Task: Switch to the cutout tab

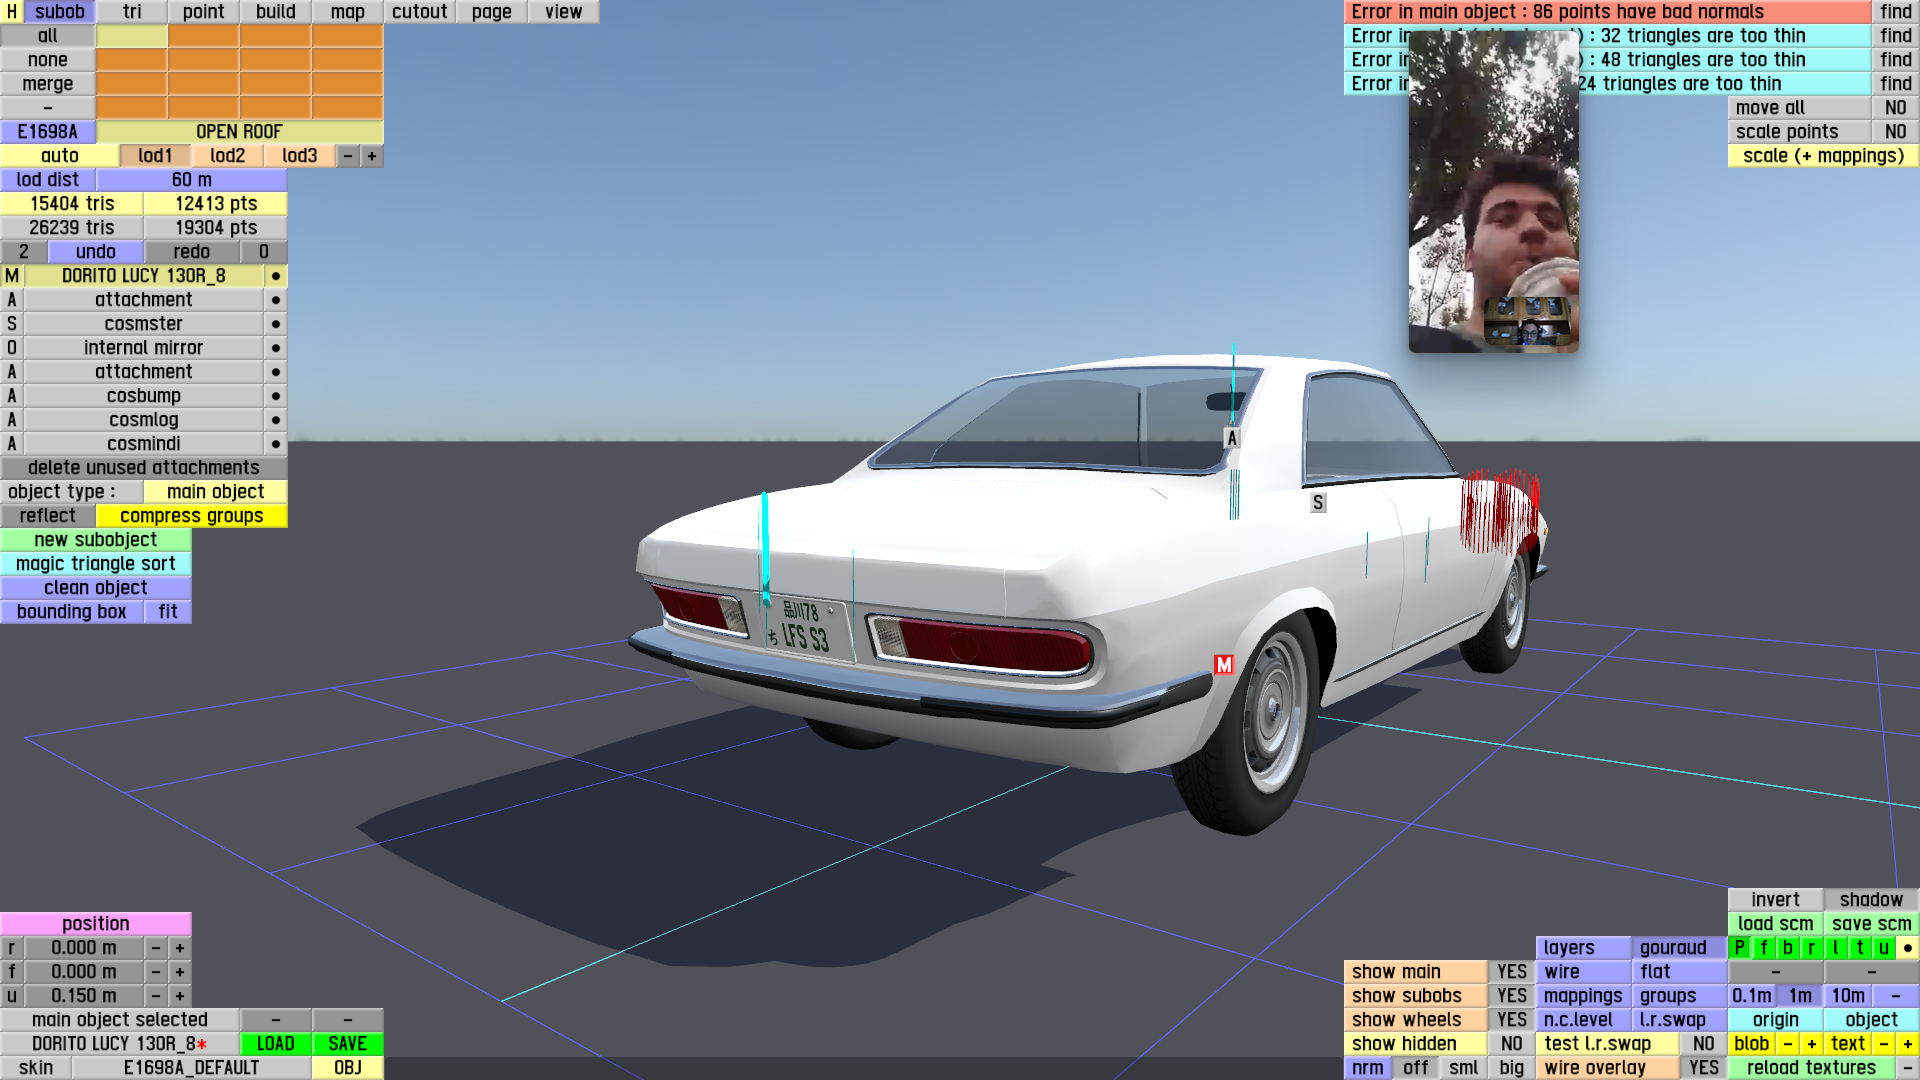Action: coord(420,12)
